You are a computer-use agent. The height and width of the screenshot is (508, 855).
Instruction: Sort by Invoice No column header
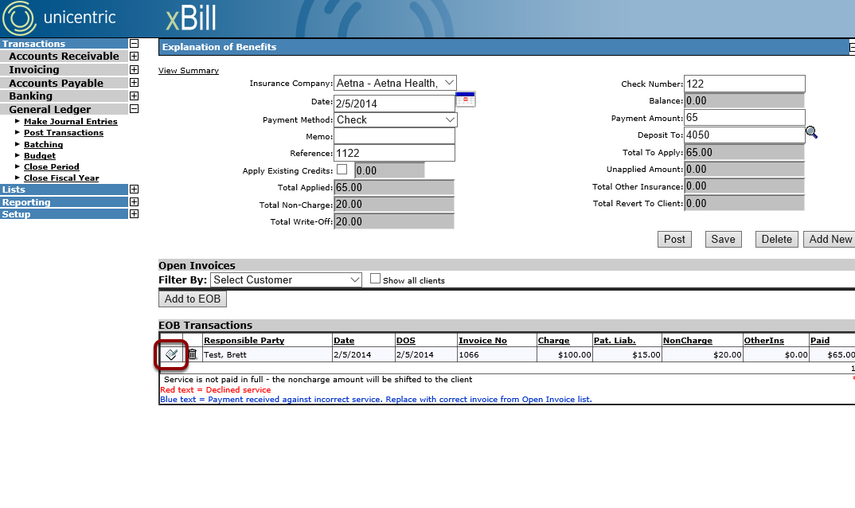pyautogui.click(x=483, y=340)
